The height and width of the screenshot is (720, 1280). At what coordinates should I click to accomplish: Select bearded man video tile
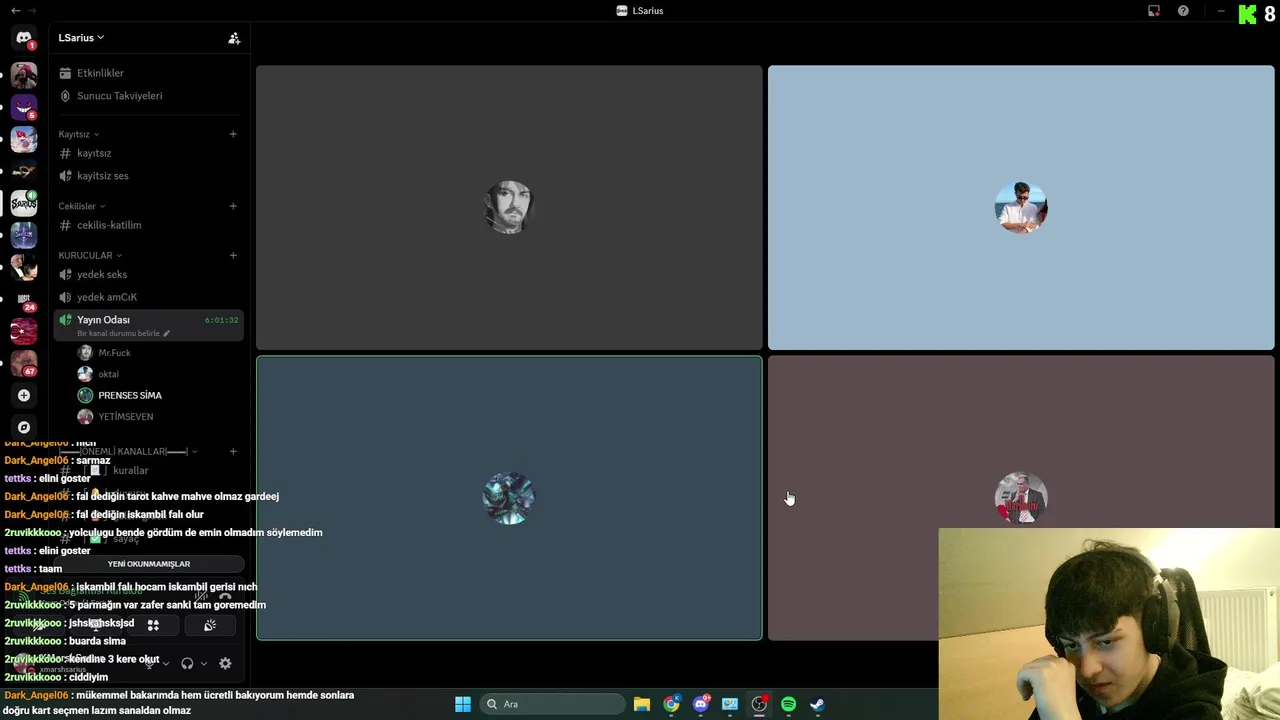509,208
